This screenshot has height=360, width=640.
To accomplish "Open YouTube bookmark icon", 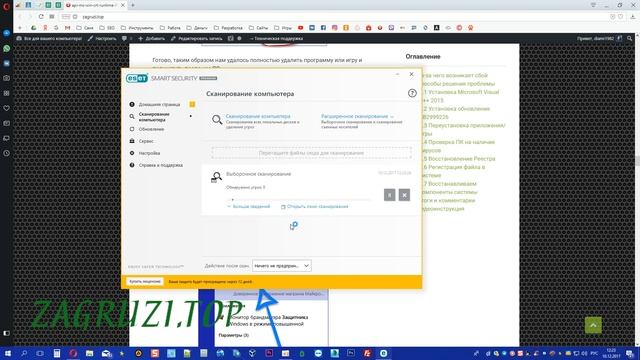I will click(x=300, y=28).
